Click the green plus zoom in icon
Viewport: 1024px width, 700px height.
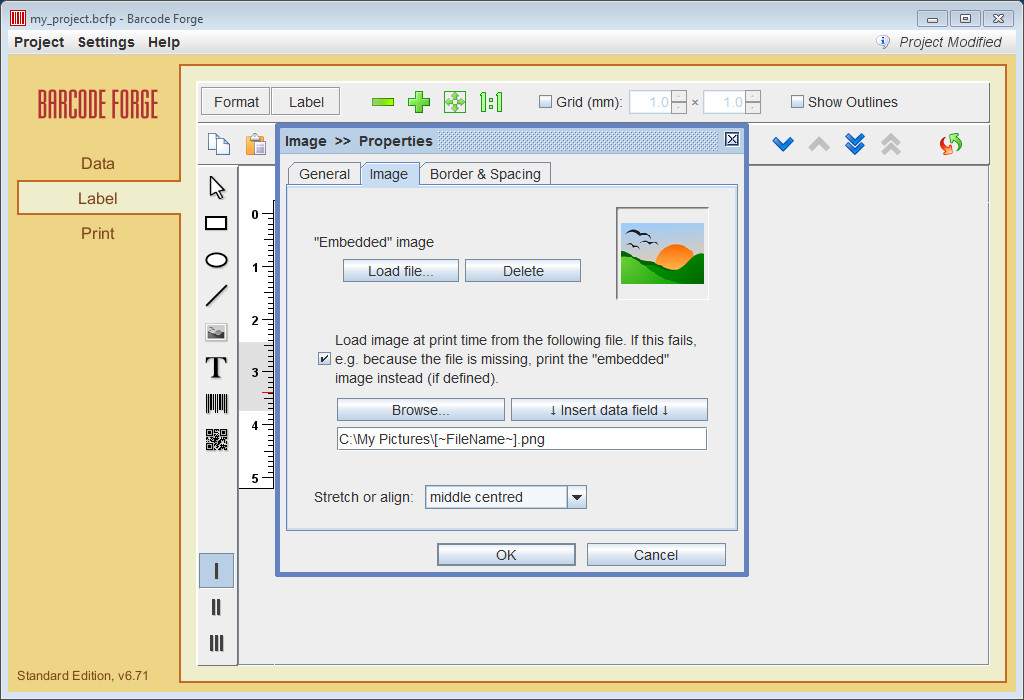419,102
